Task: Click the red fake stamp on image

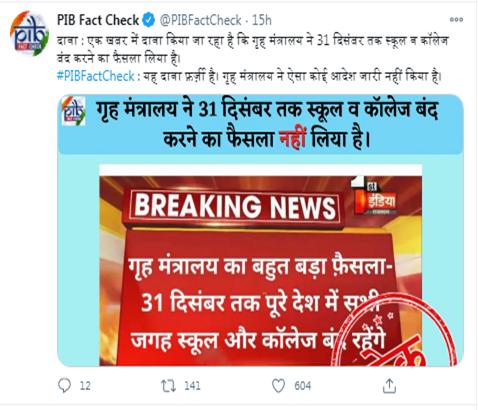Action: pyautogui.click(x=398, y=333)
